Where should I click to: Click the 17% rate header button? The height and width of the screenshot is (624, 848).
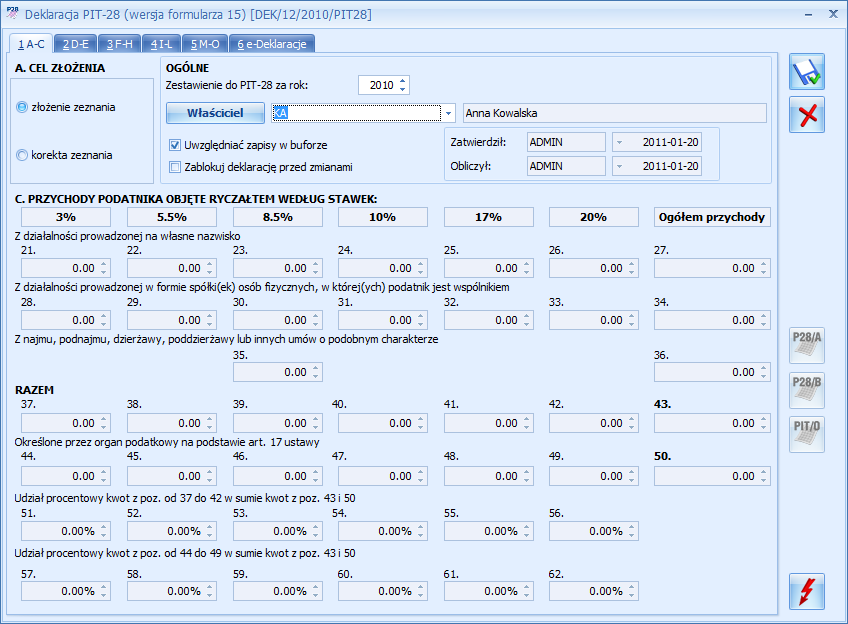489,217
